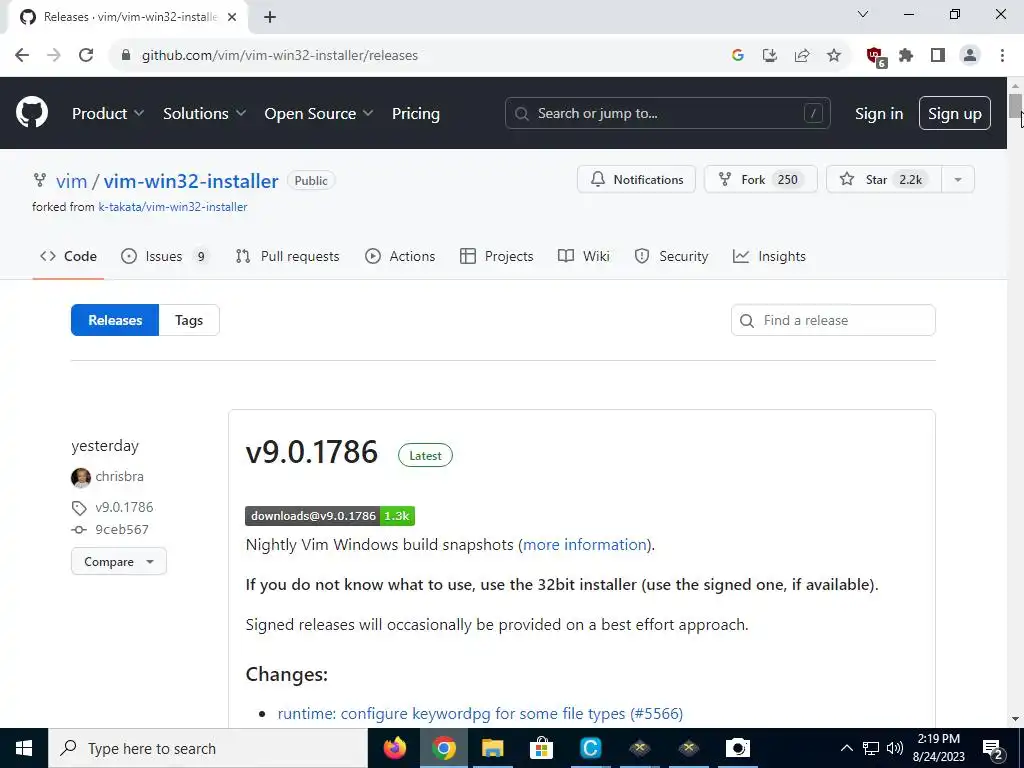Open chrisbra's profile link
Screen dimensions: 1024x768
point(120,477)
